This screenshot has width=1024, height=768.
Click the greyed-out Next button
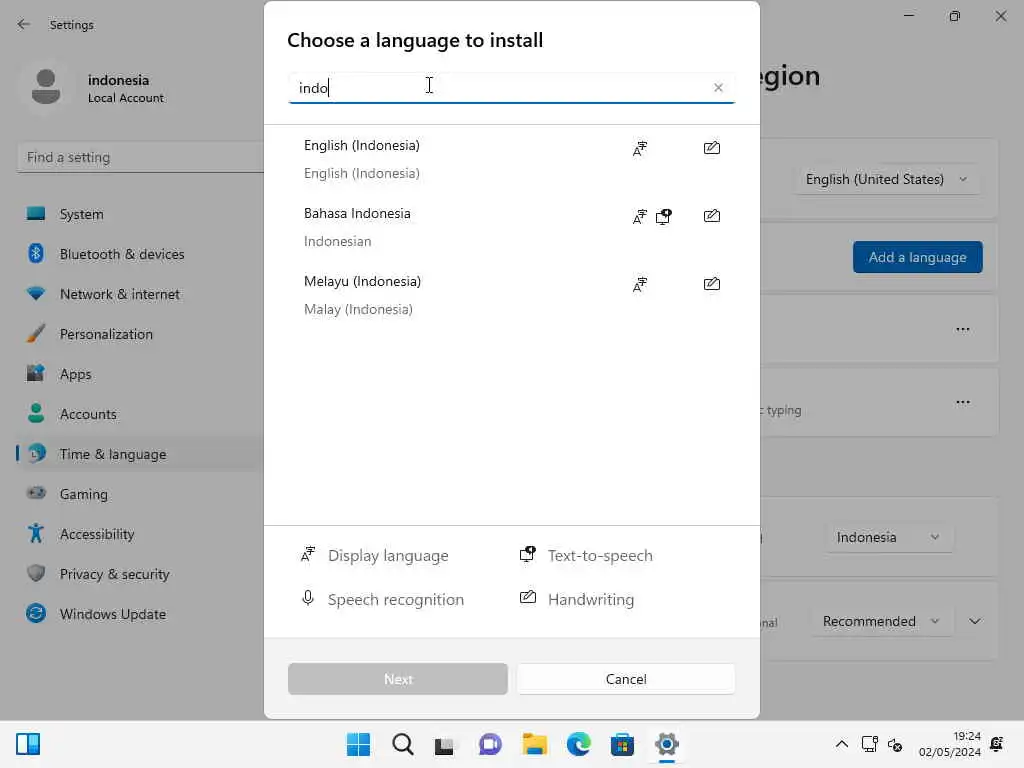tap(398, 679)
